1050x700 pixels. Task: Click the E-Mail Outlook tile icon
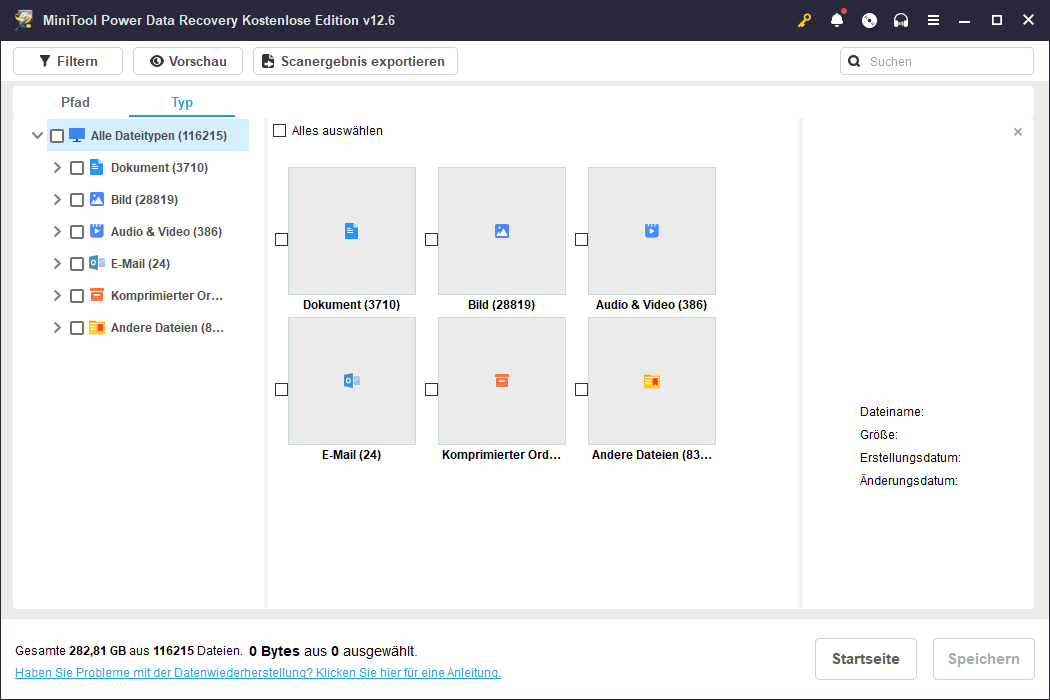(351, 381)
